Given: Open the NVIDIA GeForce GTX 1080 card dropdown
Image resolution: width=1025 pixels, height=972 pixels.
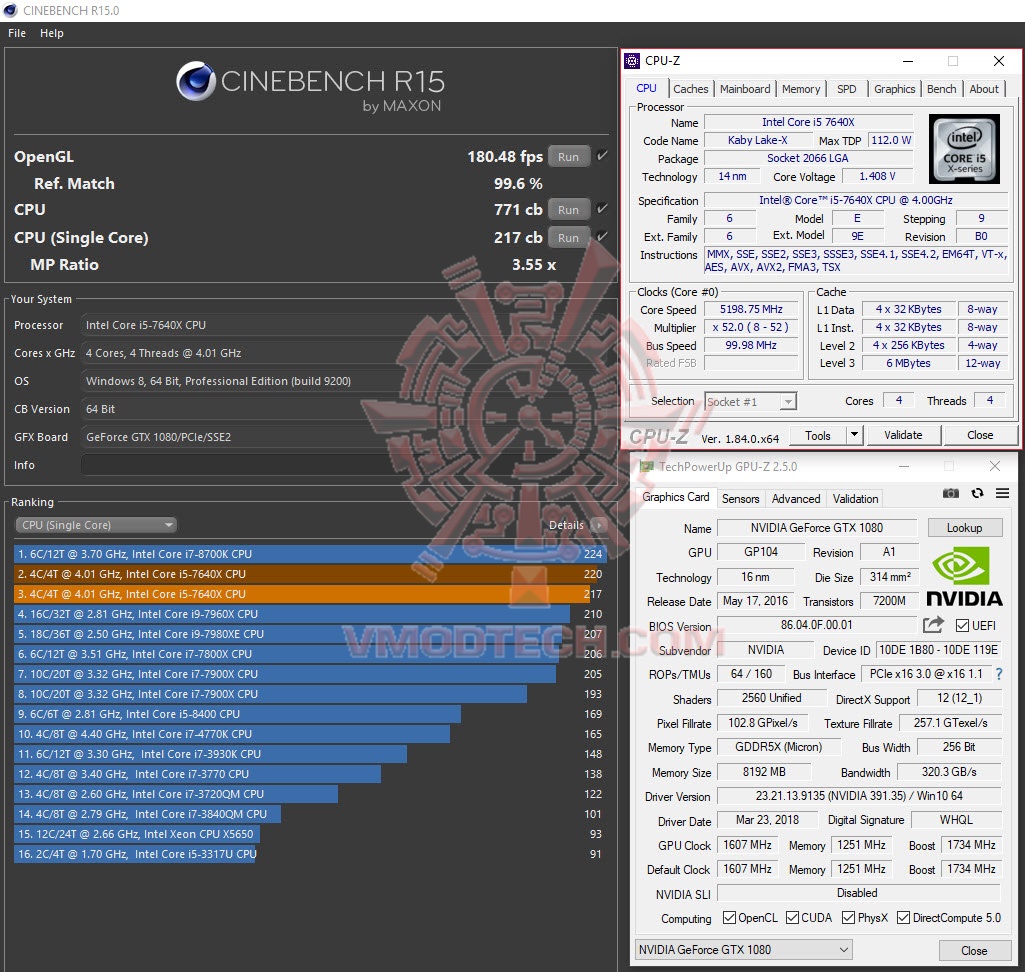Looking at the screenshot, I should [743, 949].
